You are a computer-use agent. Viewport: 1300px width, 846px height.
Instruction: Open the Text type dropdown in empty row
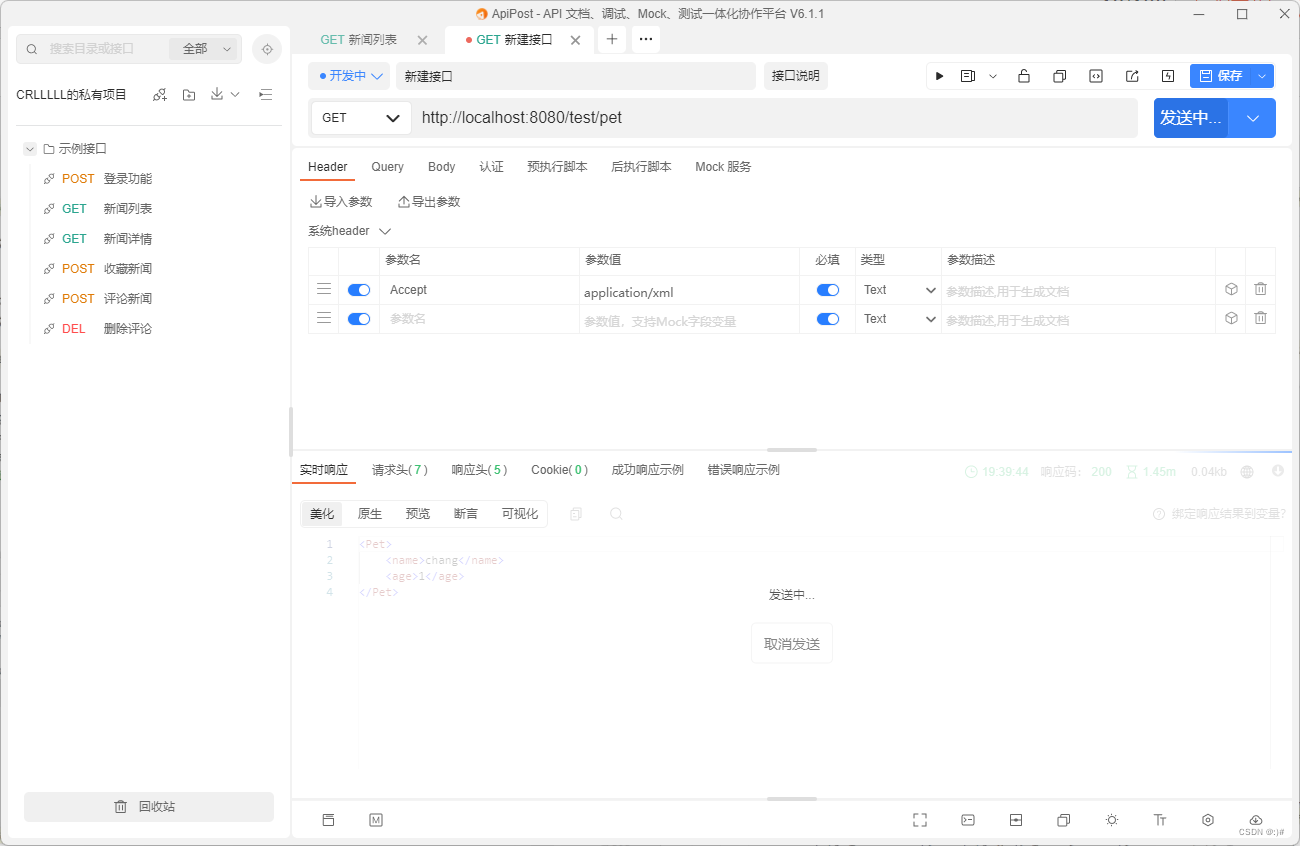coord(898,319)
